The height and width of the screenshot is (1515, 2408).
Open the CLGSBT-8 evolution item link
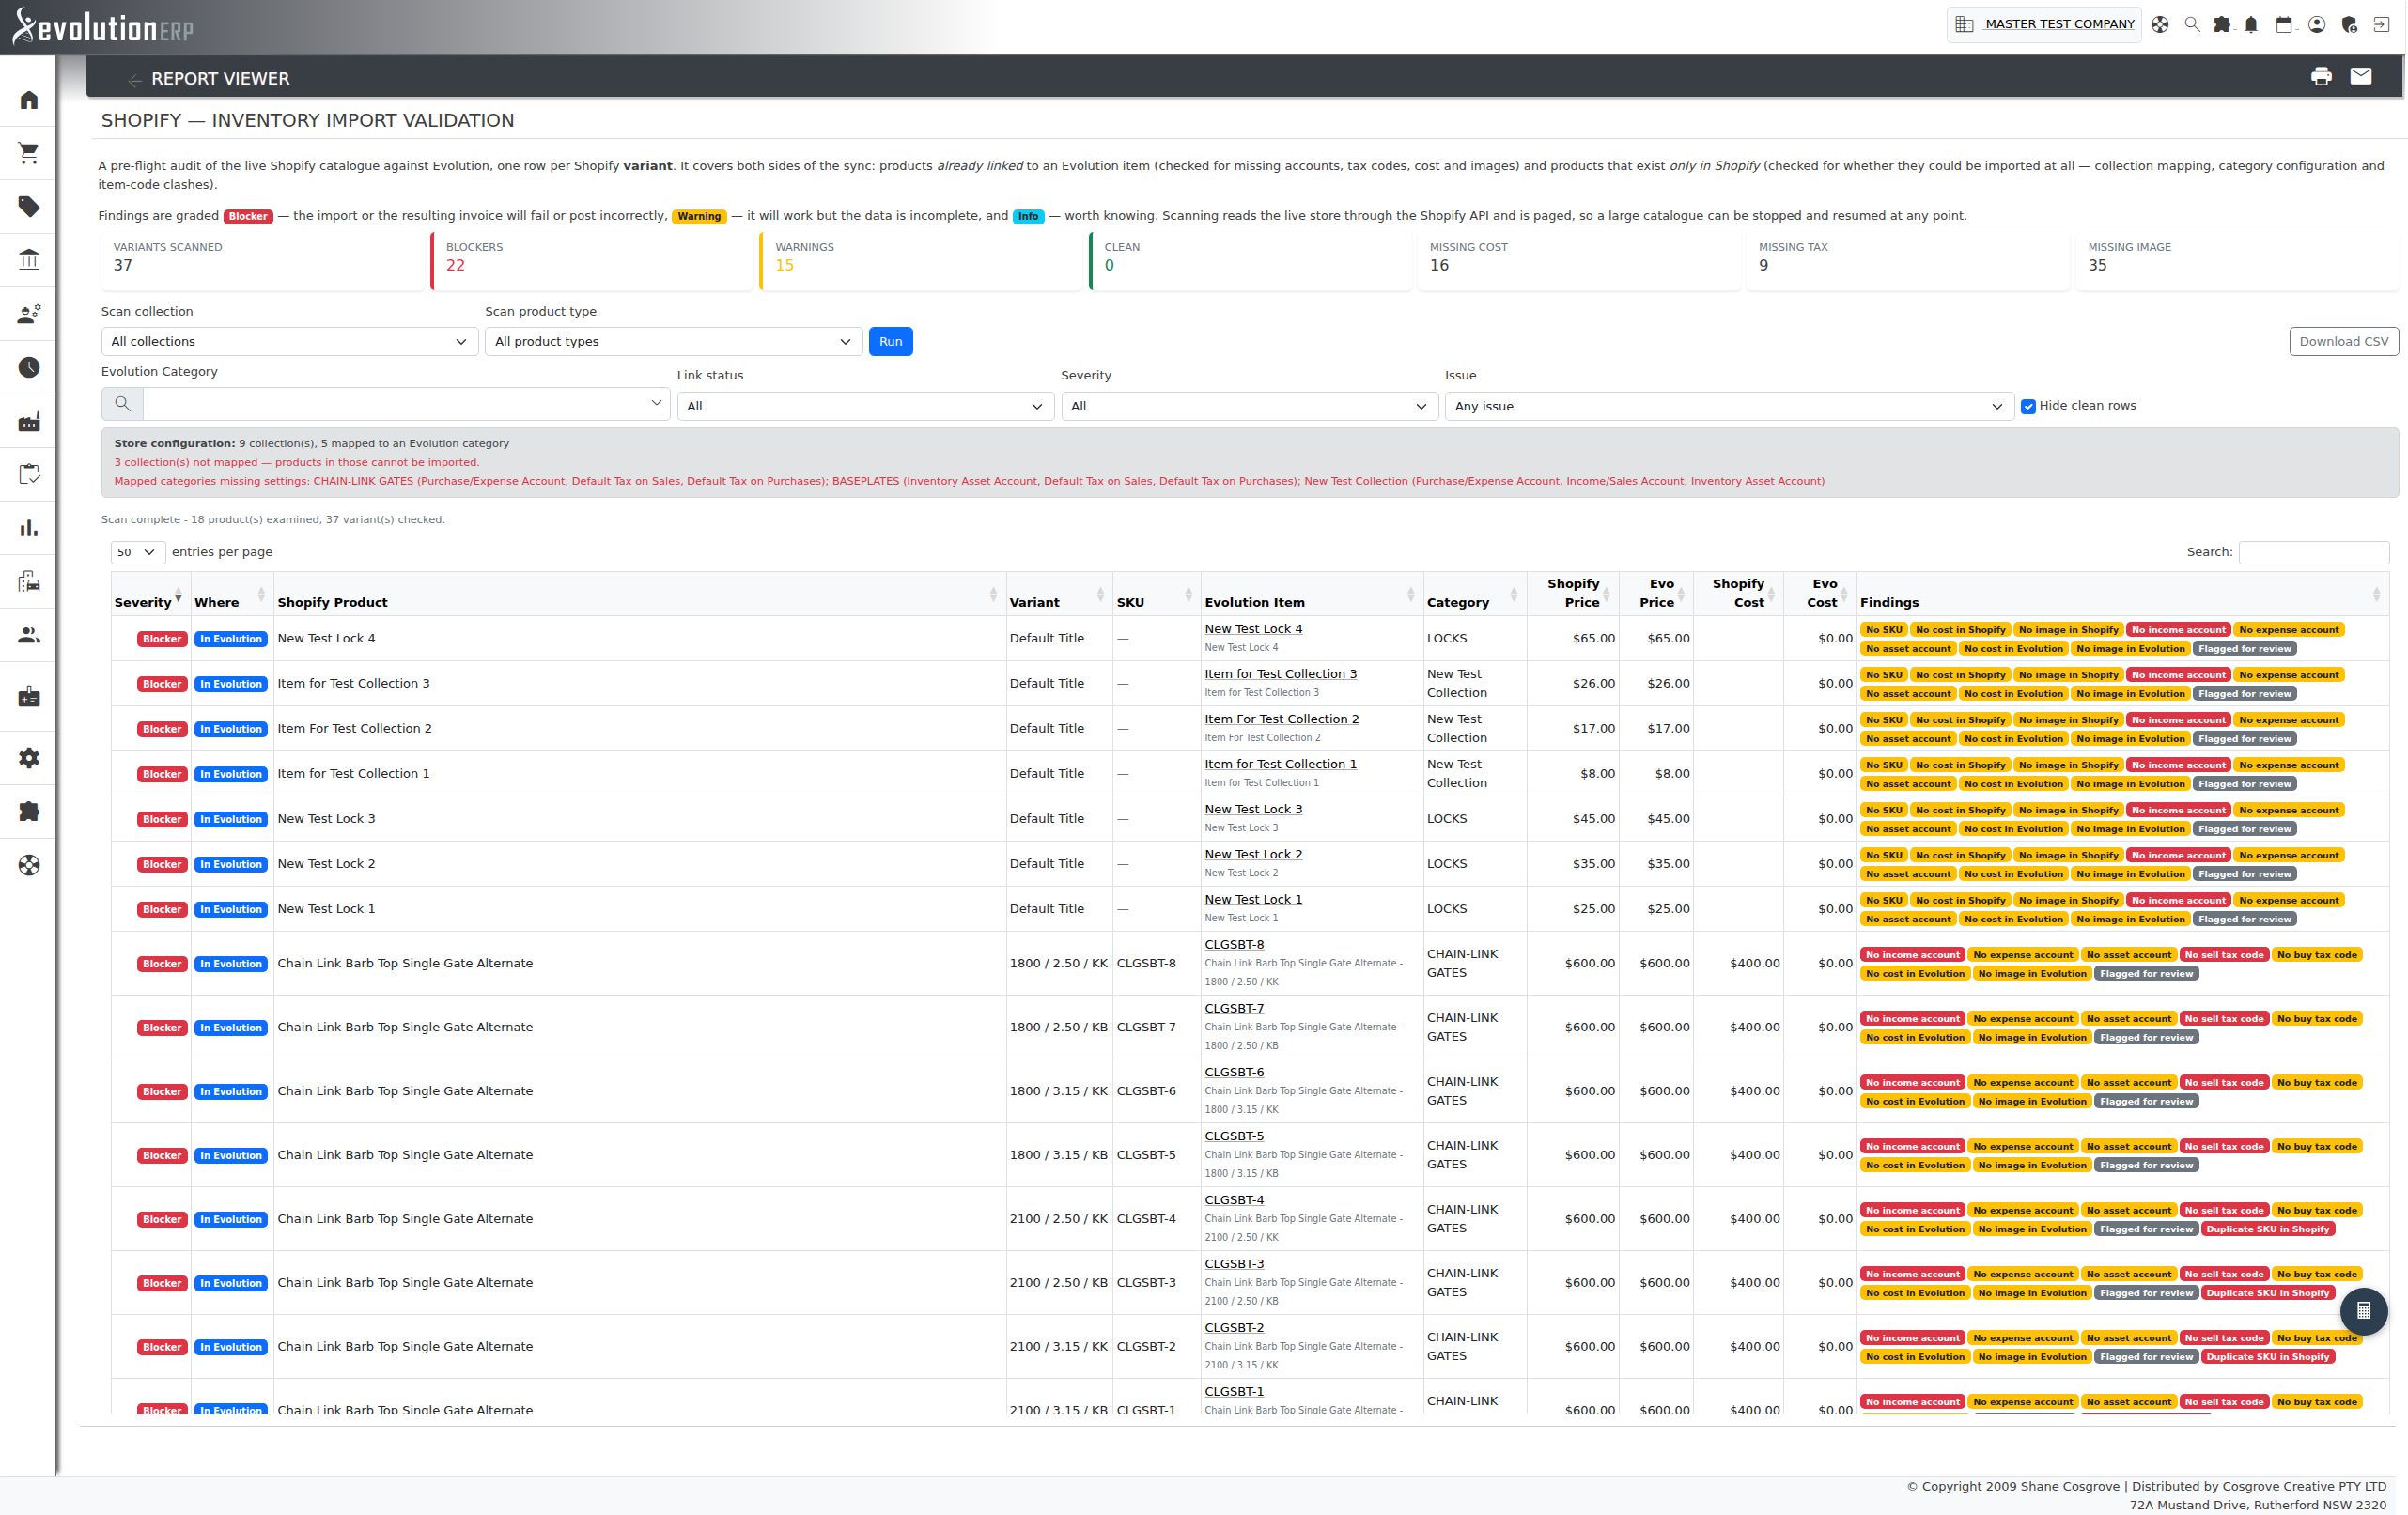click(1234, 944)
